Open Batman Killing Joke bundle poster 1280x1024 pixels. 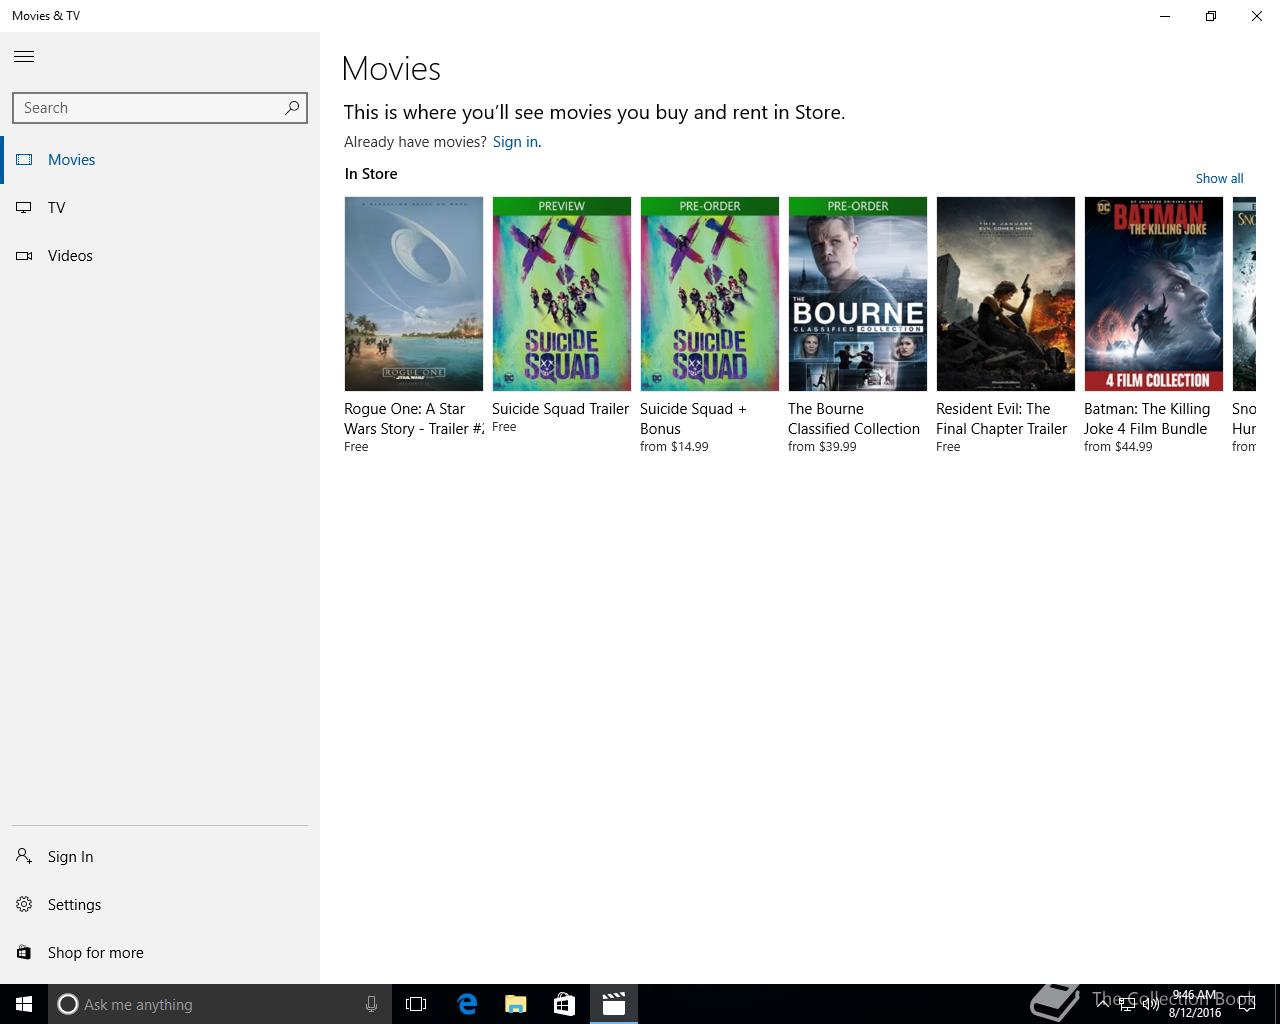tap(1154, 294)
